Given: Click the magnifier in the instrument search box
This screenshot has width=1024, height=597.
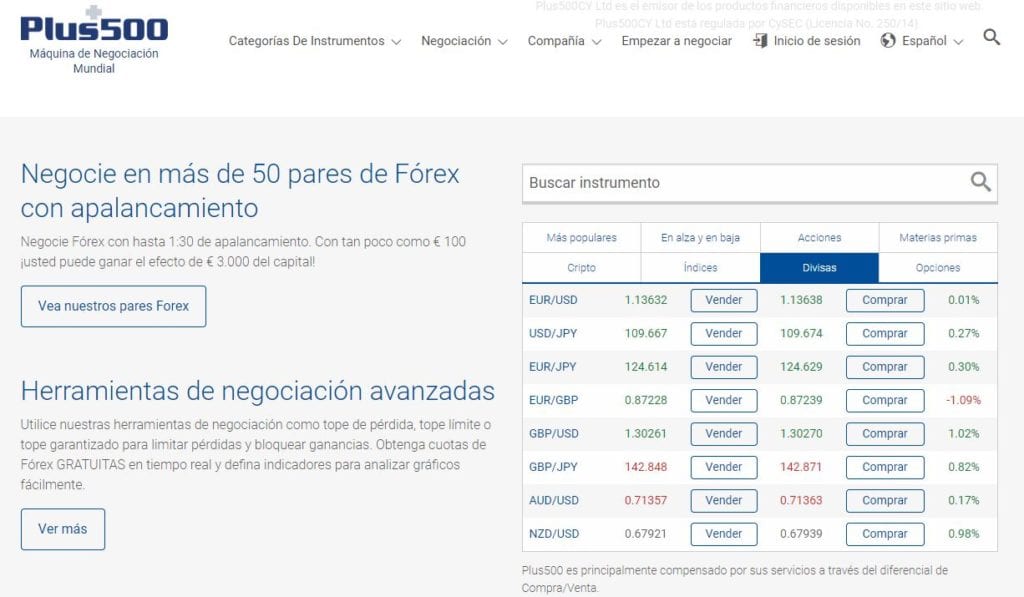Looking at the screenshot, I should click(x=980, y=182).
